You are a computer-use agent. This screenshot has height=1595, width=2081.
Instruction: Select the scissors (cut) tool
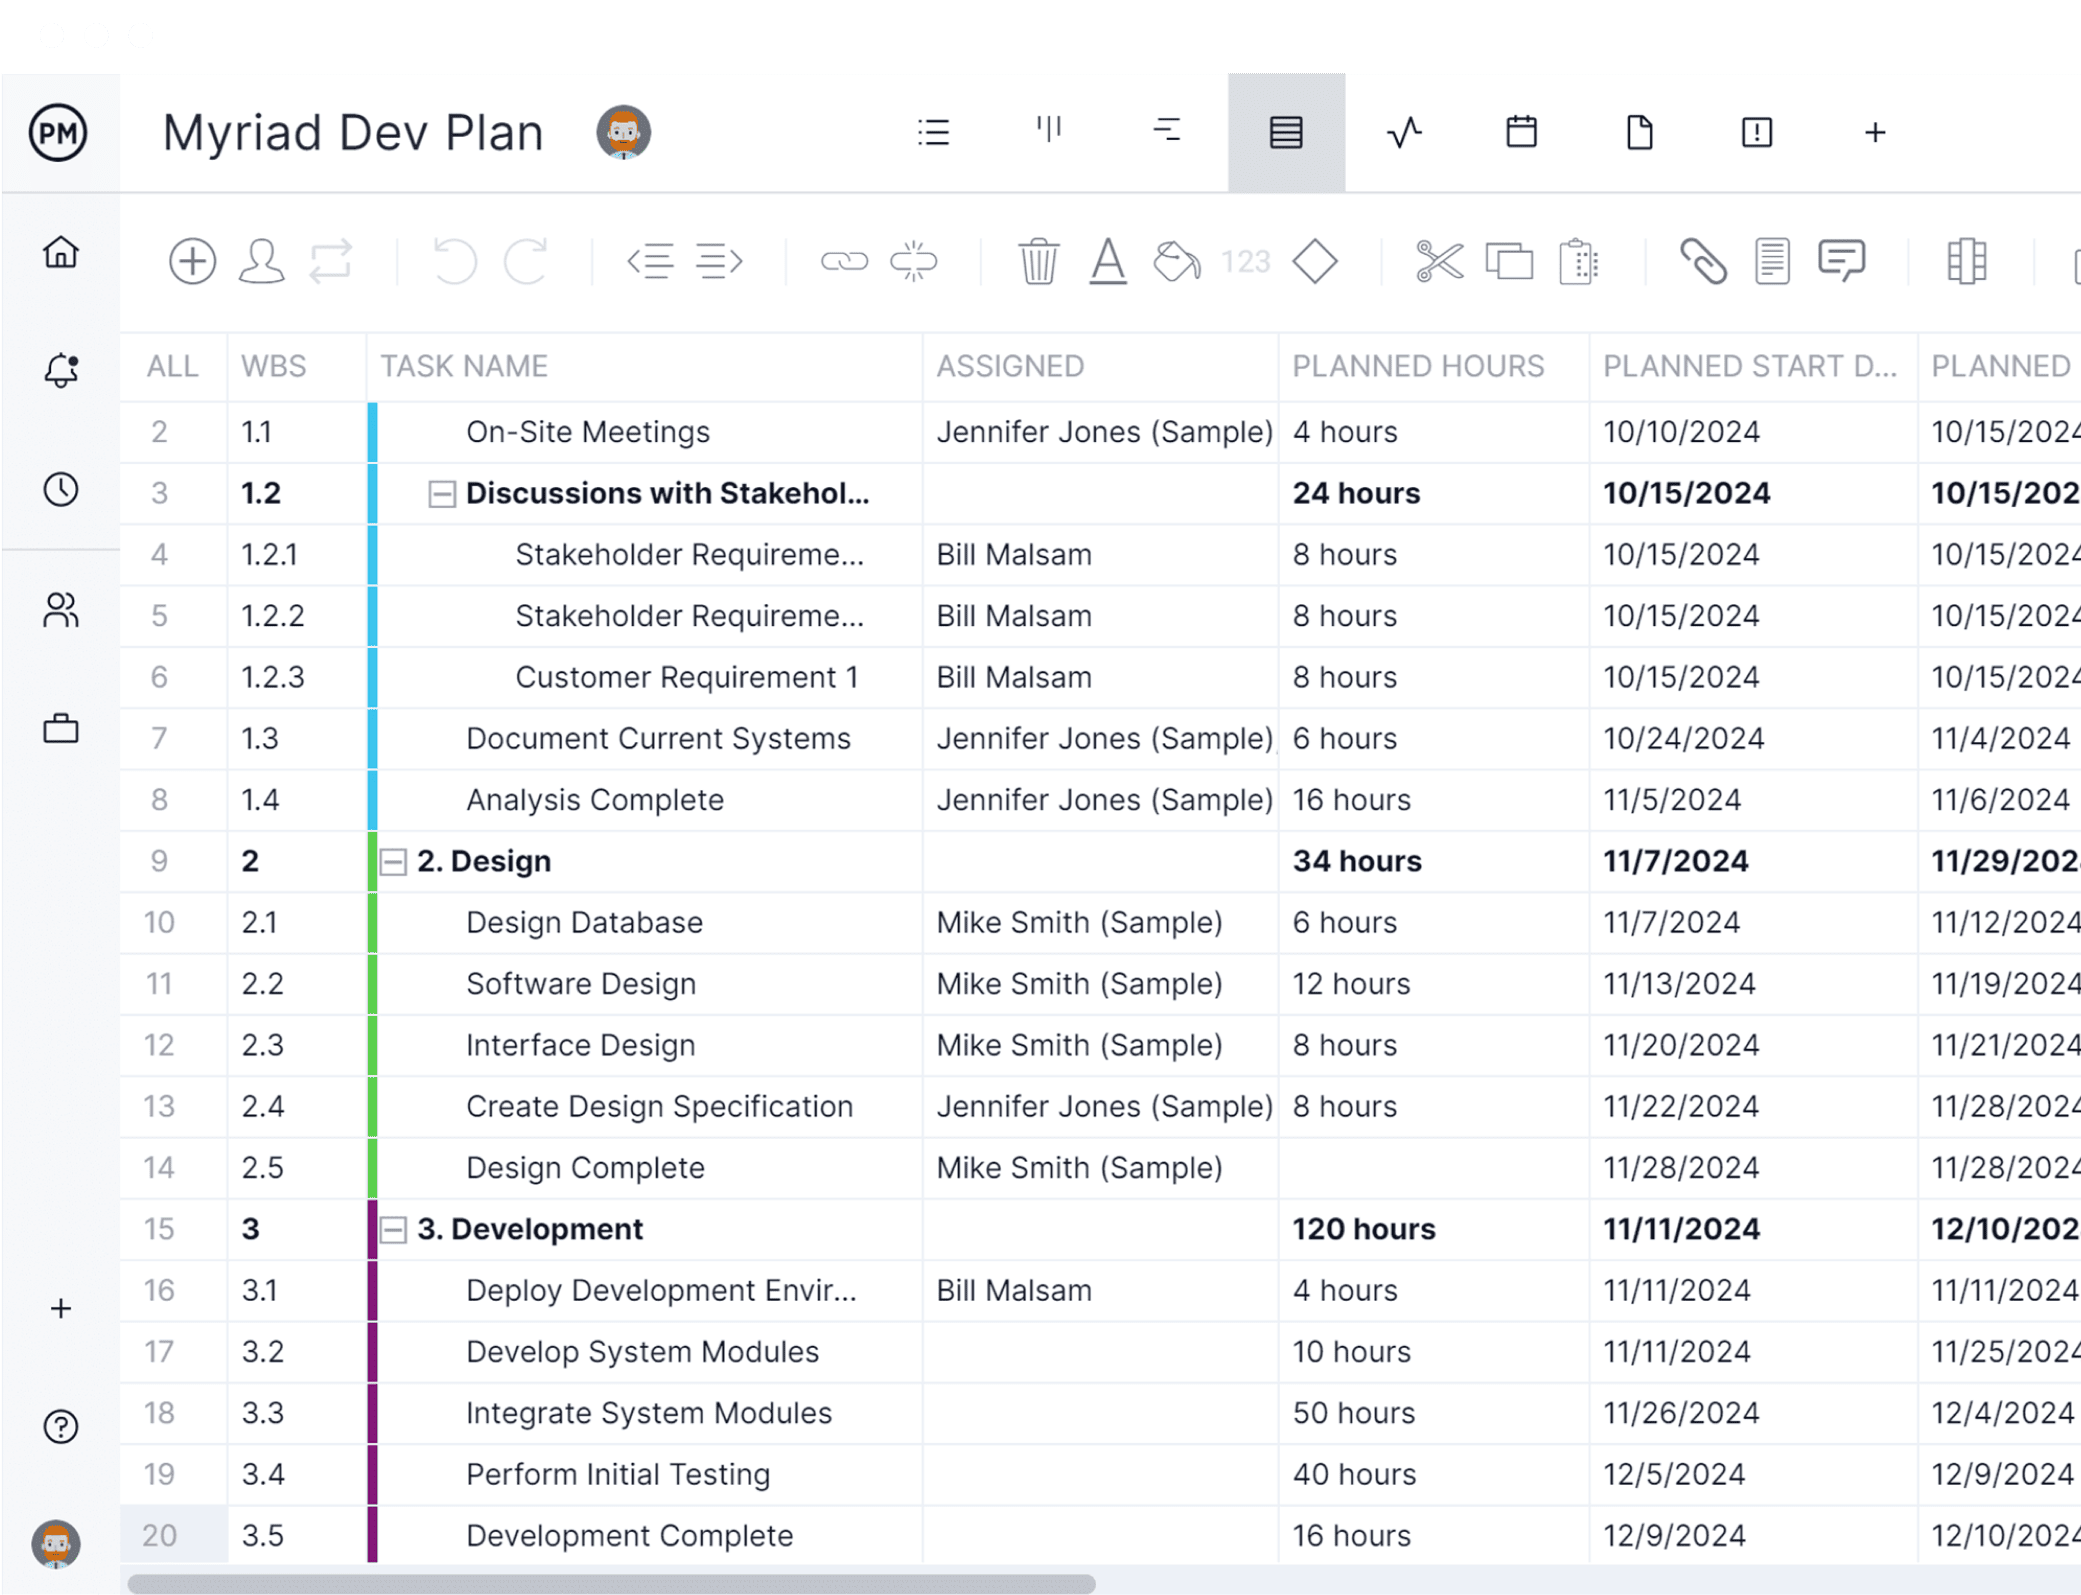tap(1438, 262)
